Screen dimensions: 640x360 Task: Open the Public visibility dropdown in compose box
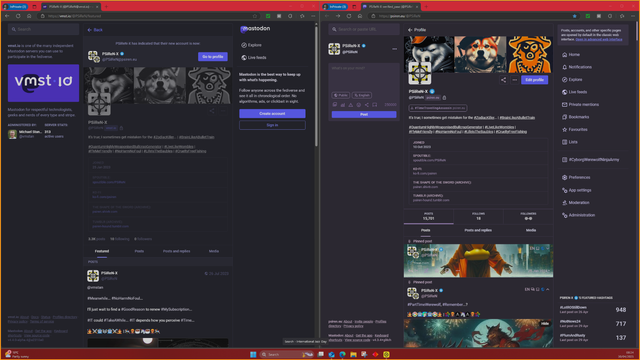click(x=341, y=95)
